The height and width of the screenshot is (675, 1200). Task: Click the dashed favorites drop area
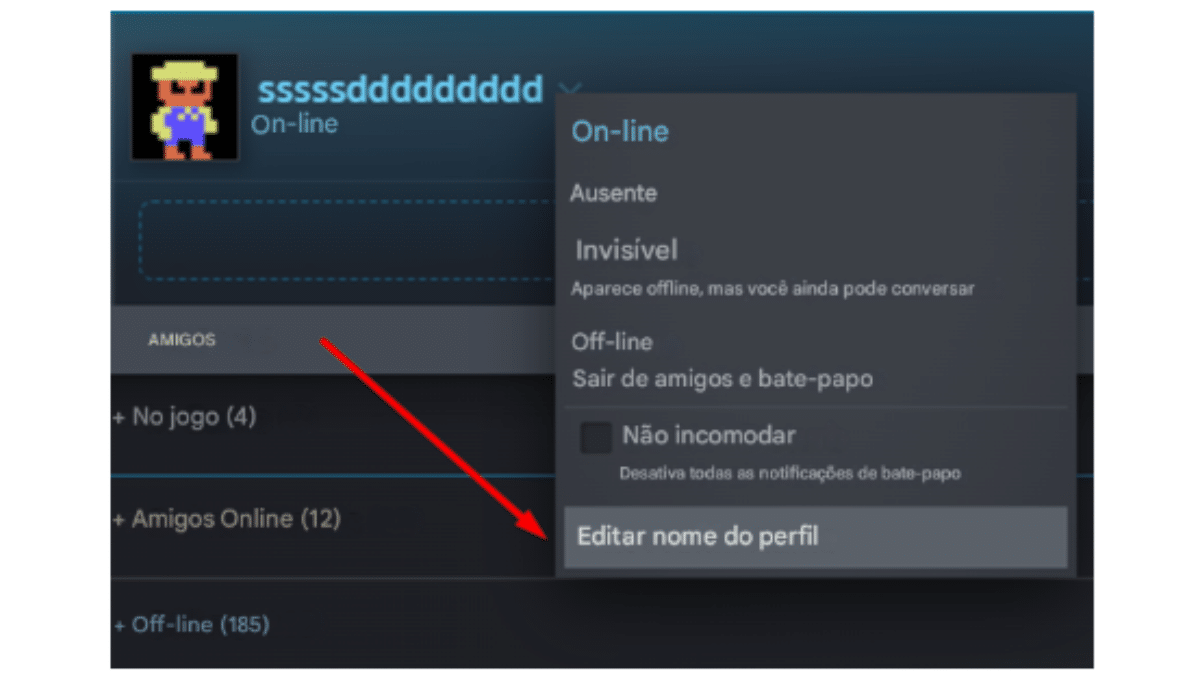pos(348,241)
